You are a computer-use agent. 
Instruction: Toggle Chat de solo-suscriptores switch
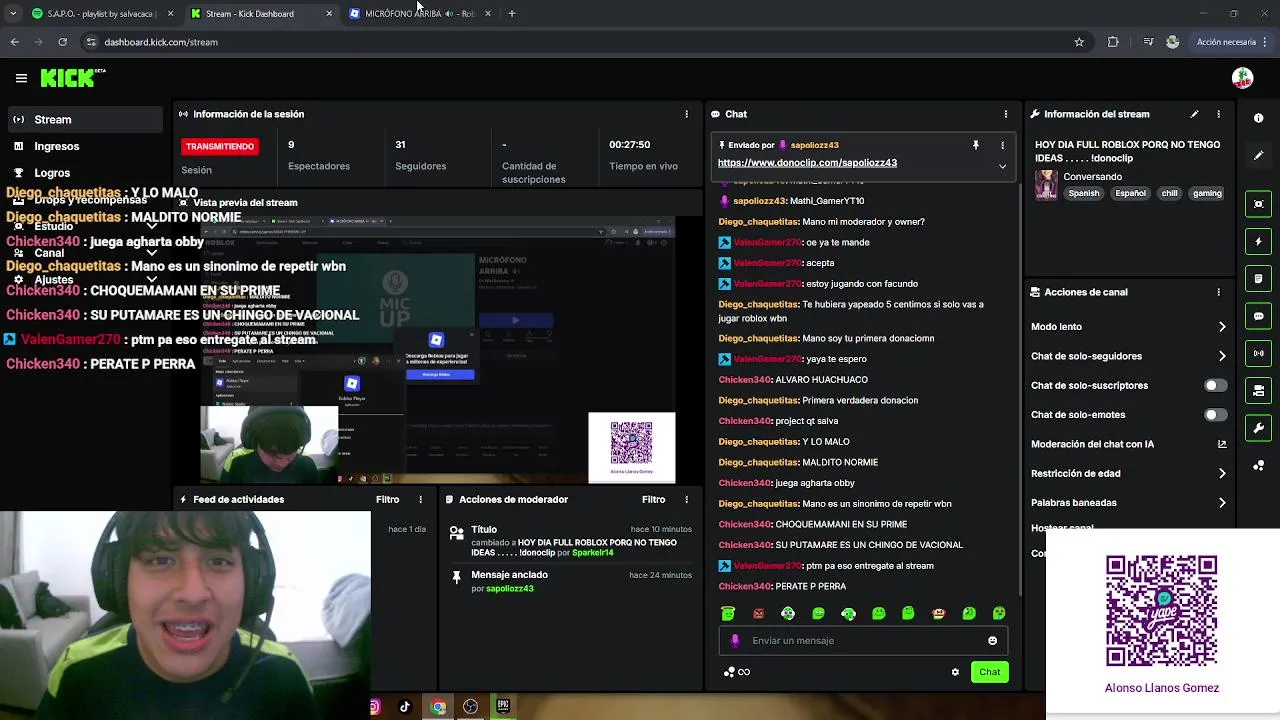click(x=1215, y=385)
